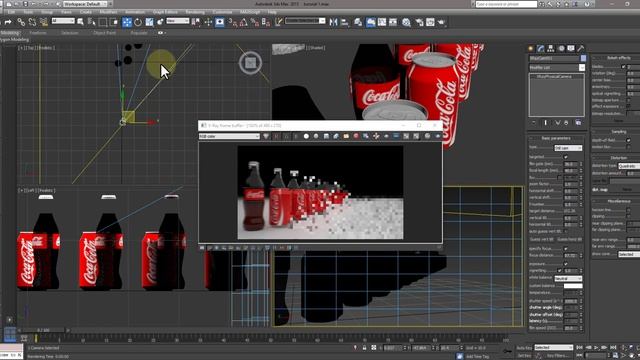Viewport: 640px width, 360px height.
Task: Toggle the specify focus checkbox
Action: point(566,248)
